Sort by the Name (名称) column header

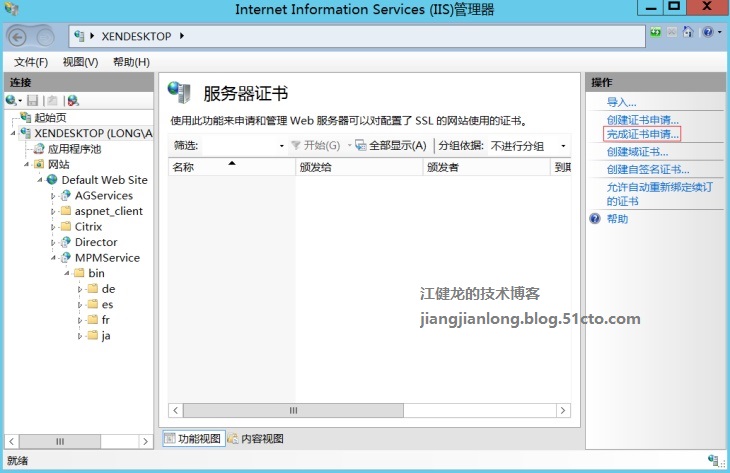tap(231, 167)
